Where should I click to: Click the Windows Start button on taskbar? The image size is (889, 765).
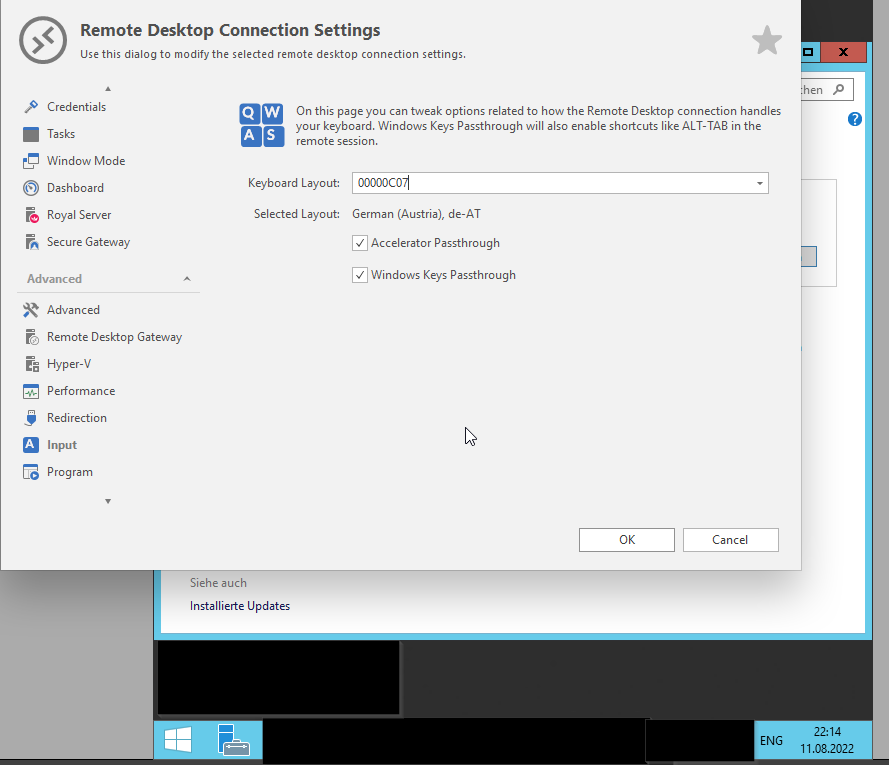point(178,740)
